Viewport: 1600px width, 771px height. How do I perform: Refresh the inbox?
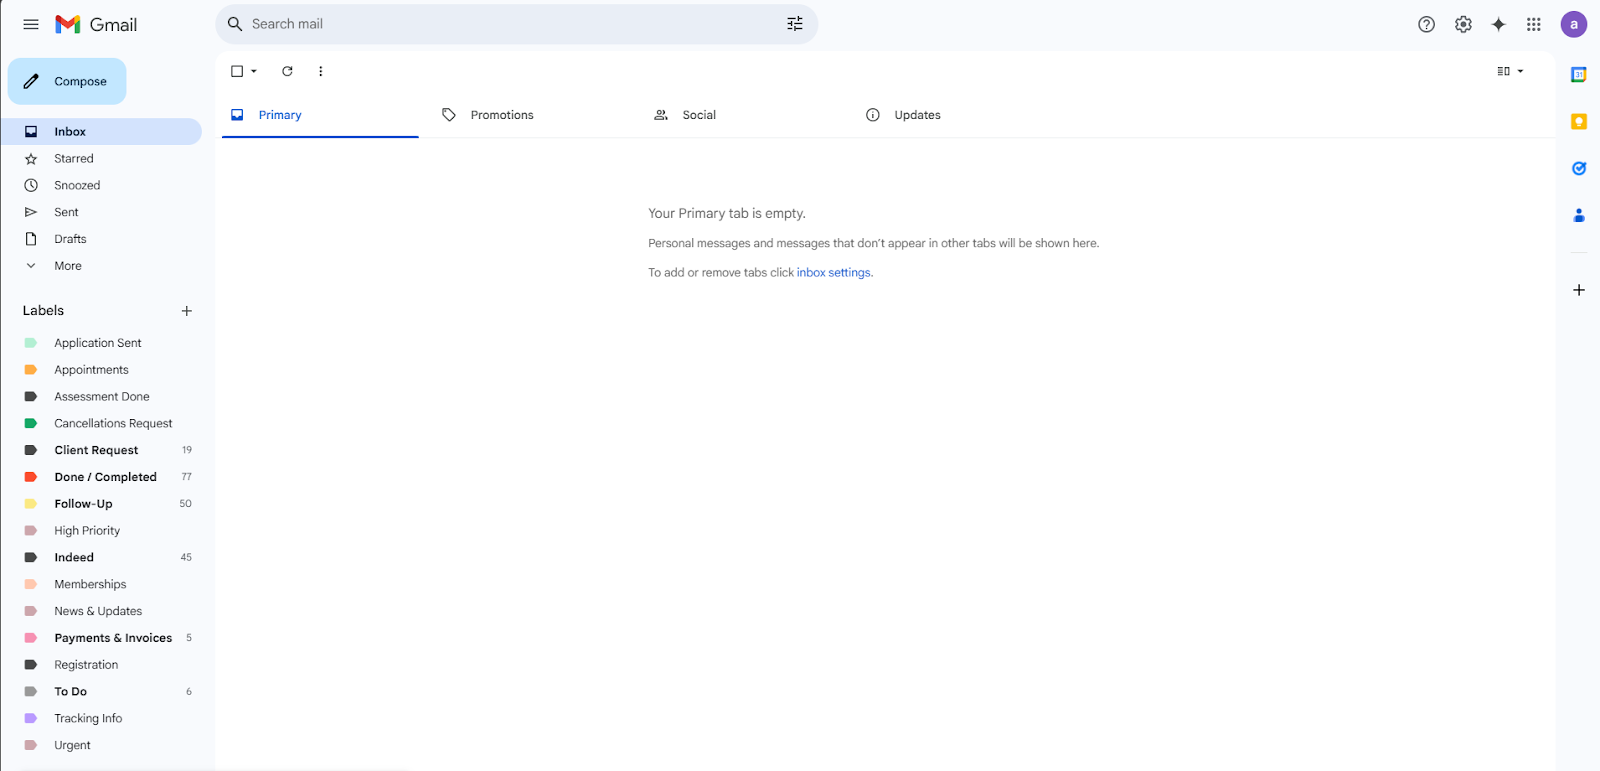point(287,71)
